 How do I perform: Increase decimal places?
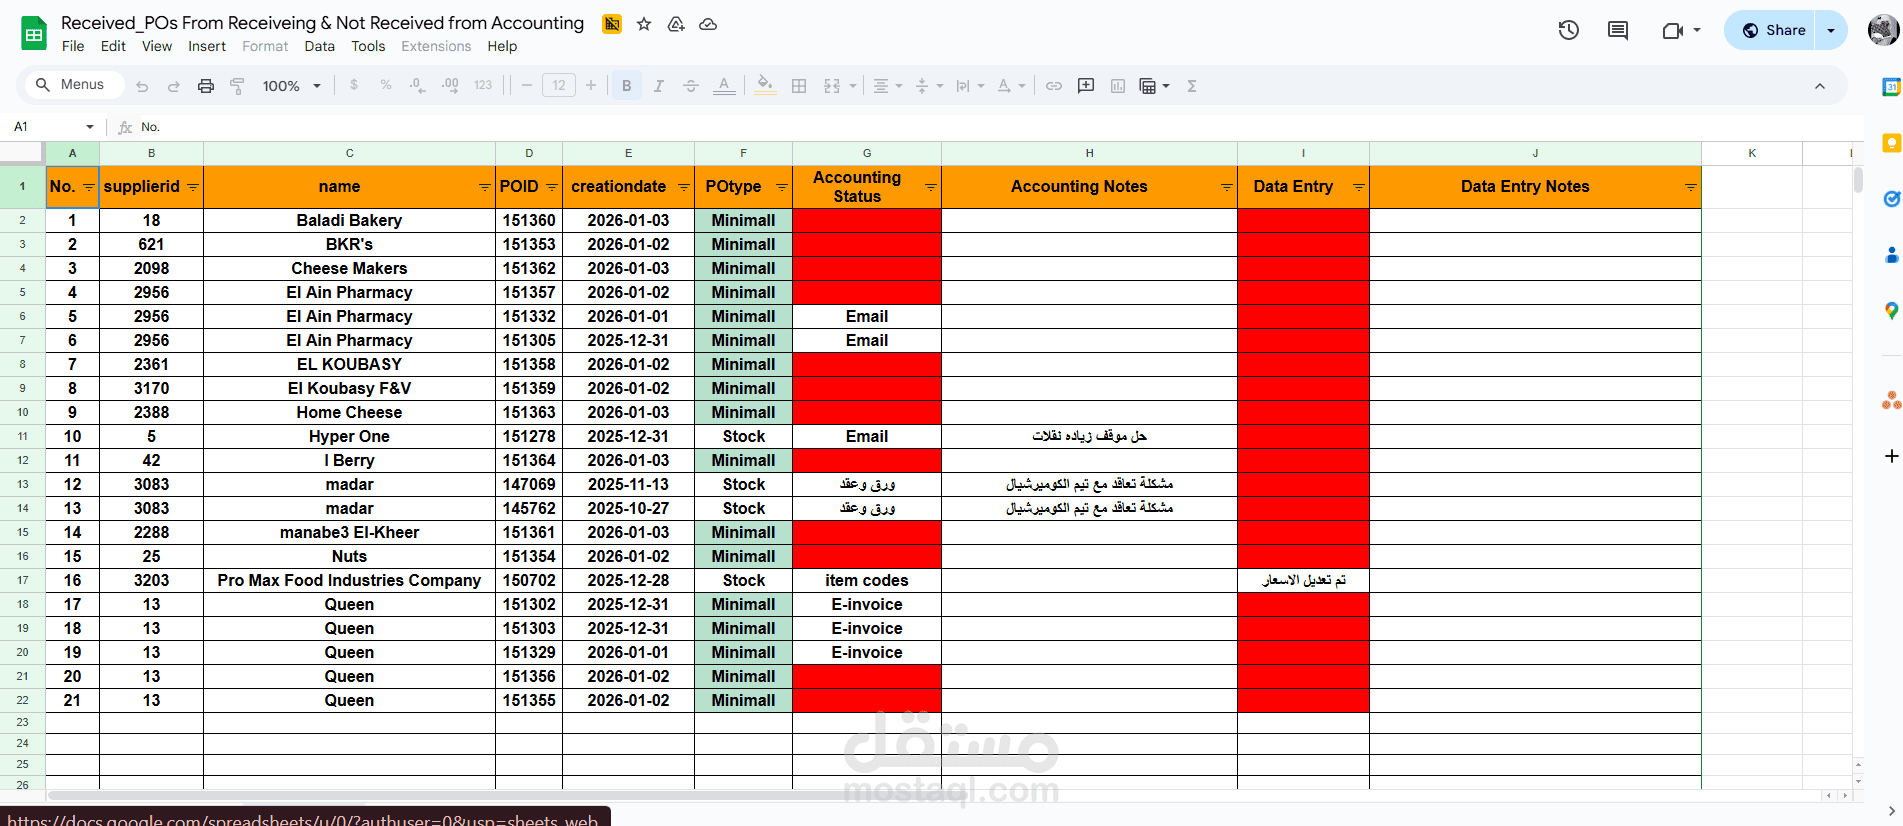[450, 86]
